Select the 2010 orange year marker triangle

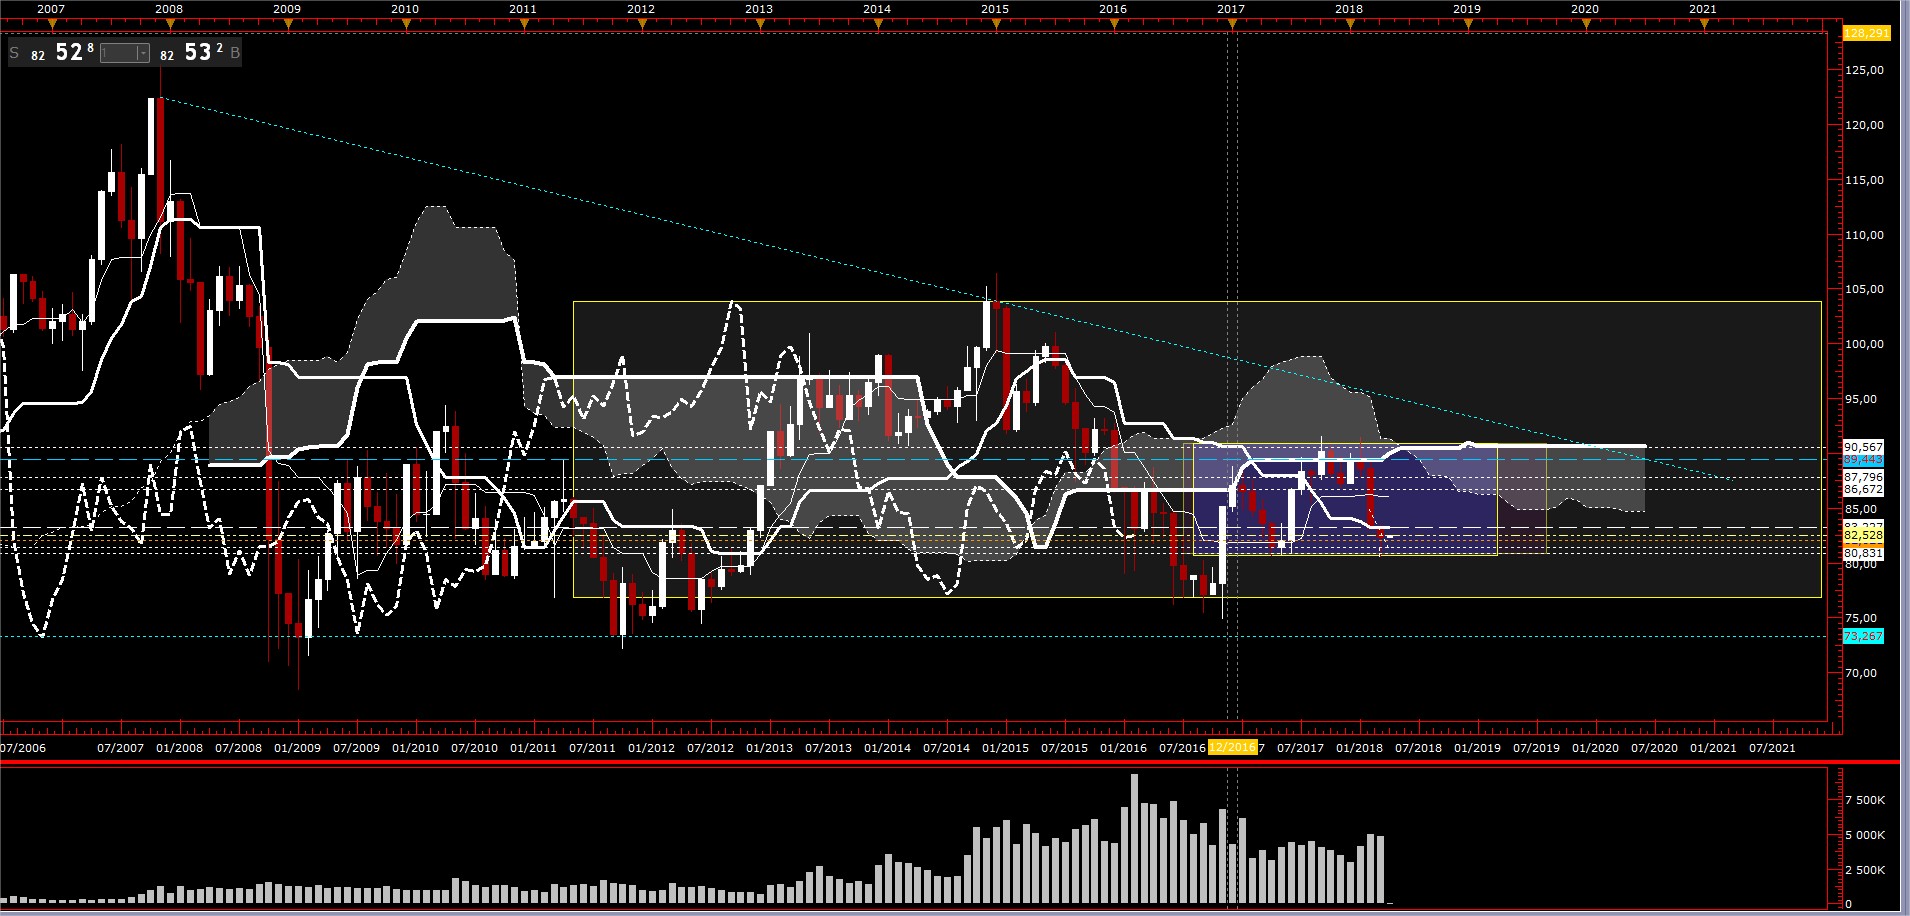(405, 23)
